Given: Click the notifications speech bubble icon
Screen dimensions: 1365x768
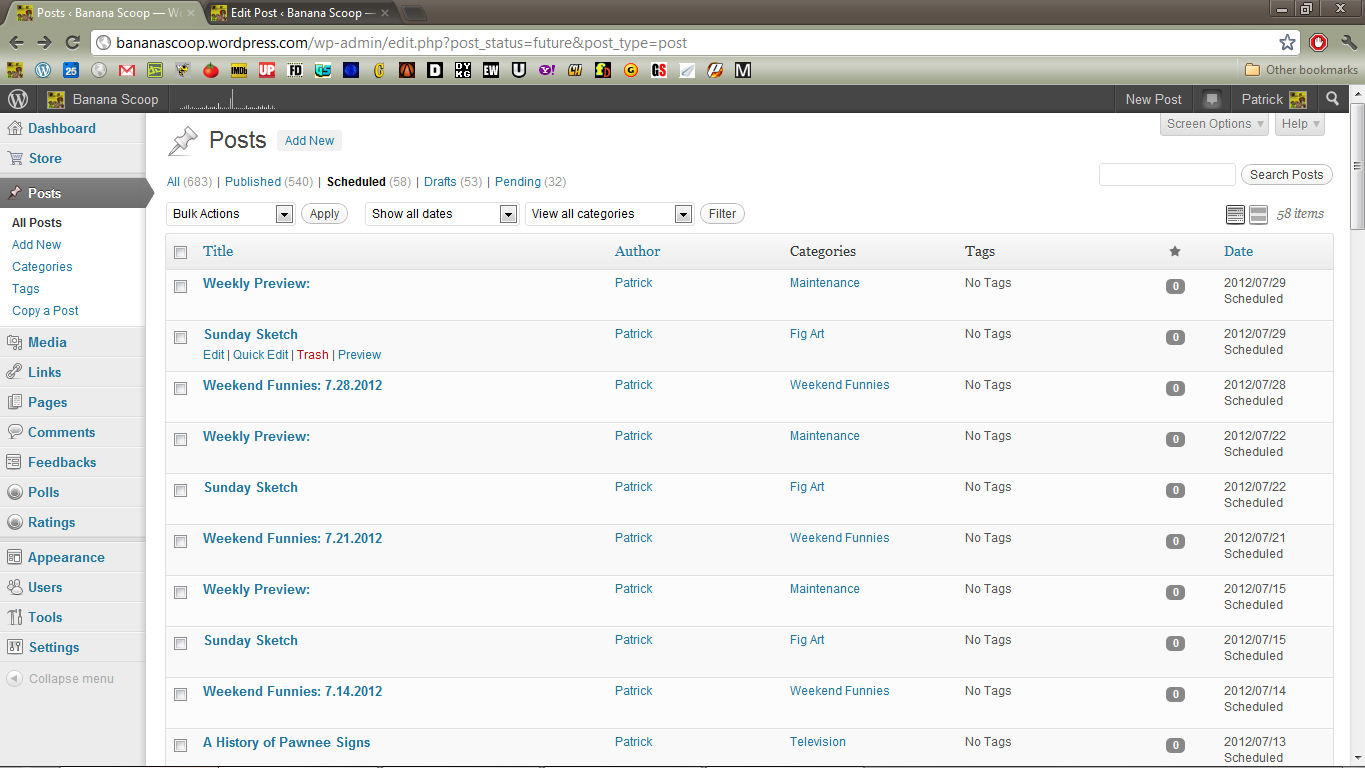Looking at the screenshot, I should [1212, 99].
